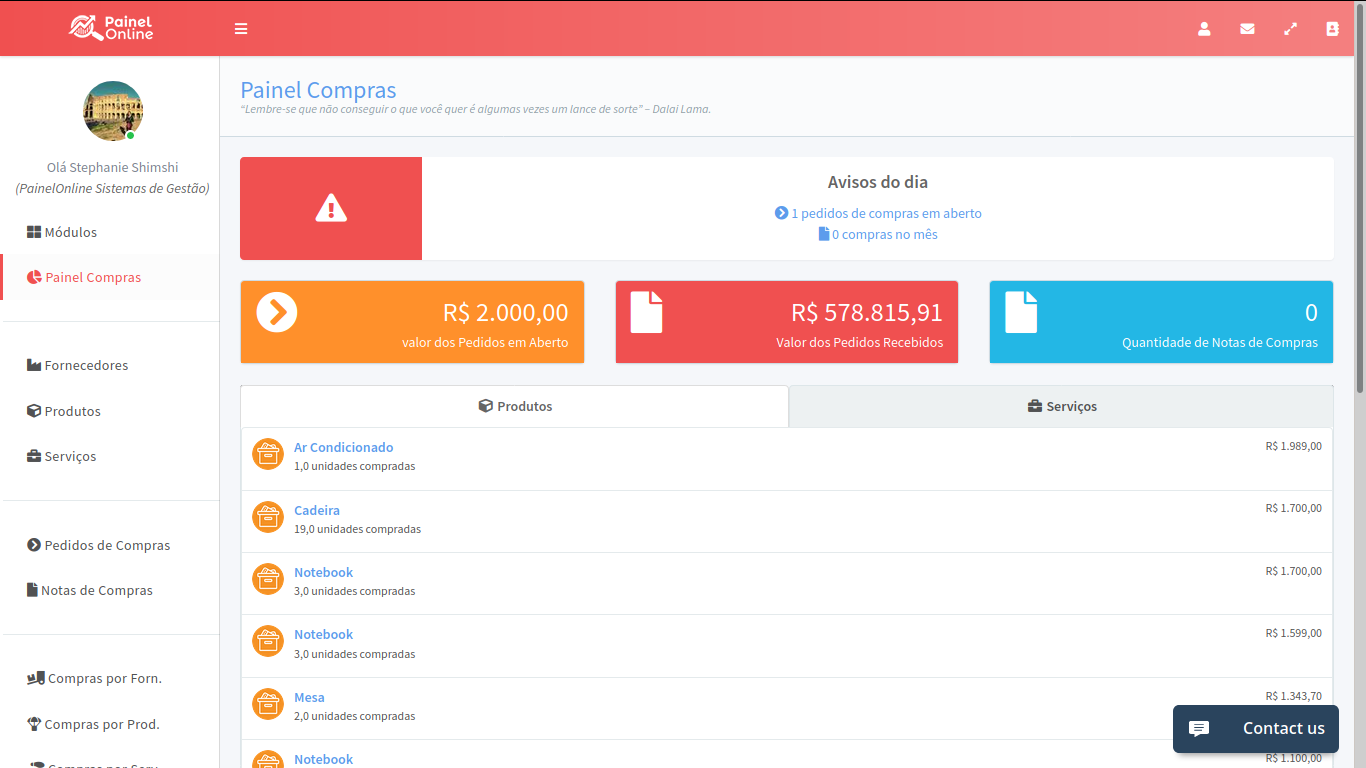Click the orange box icon beside Ar Condicionado
The height and width of the screenshot is (768, 1366).
[268, 454]
